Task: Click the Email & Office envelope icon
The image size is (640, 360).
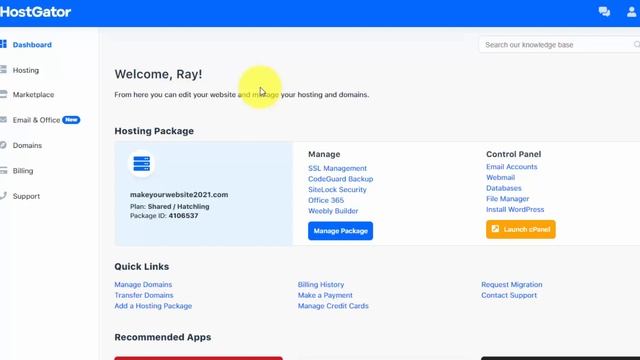Action: click(x=3, y=120)
